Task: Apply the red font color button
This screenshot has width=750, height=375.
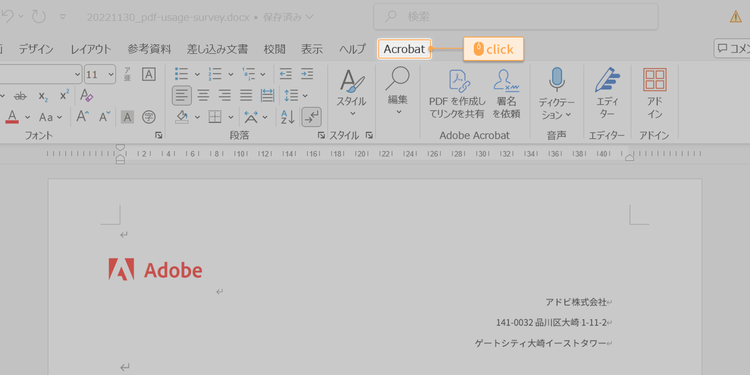Action: 12,117
